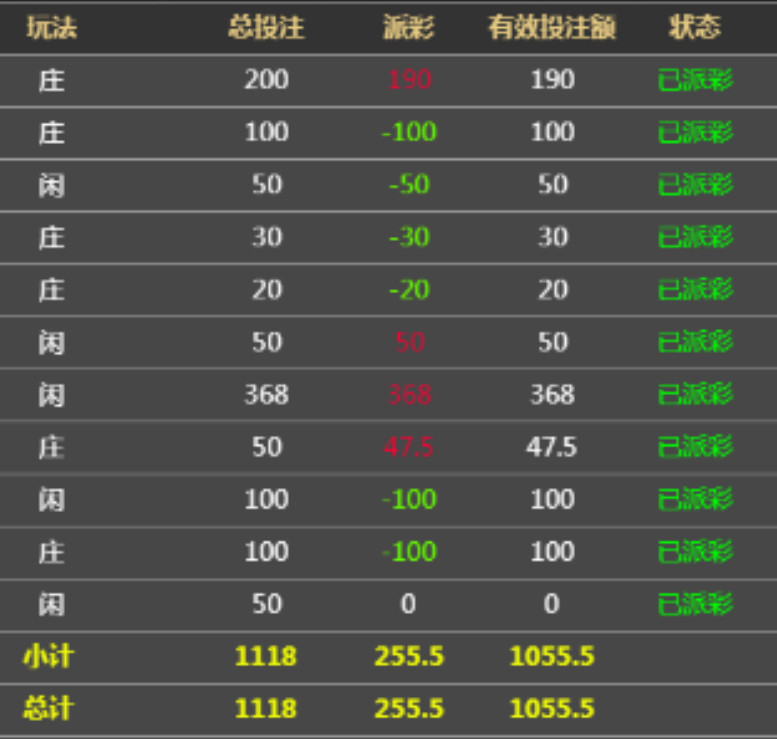Click the green -50 payout value
Image resolution: width=777 pixels, height=739 pixels.
[x=409, y=184]
